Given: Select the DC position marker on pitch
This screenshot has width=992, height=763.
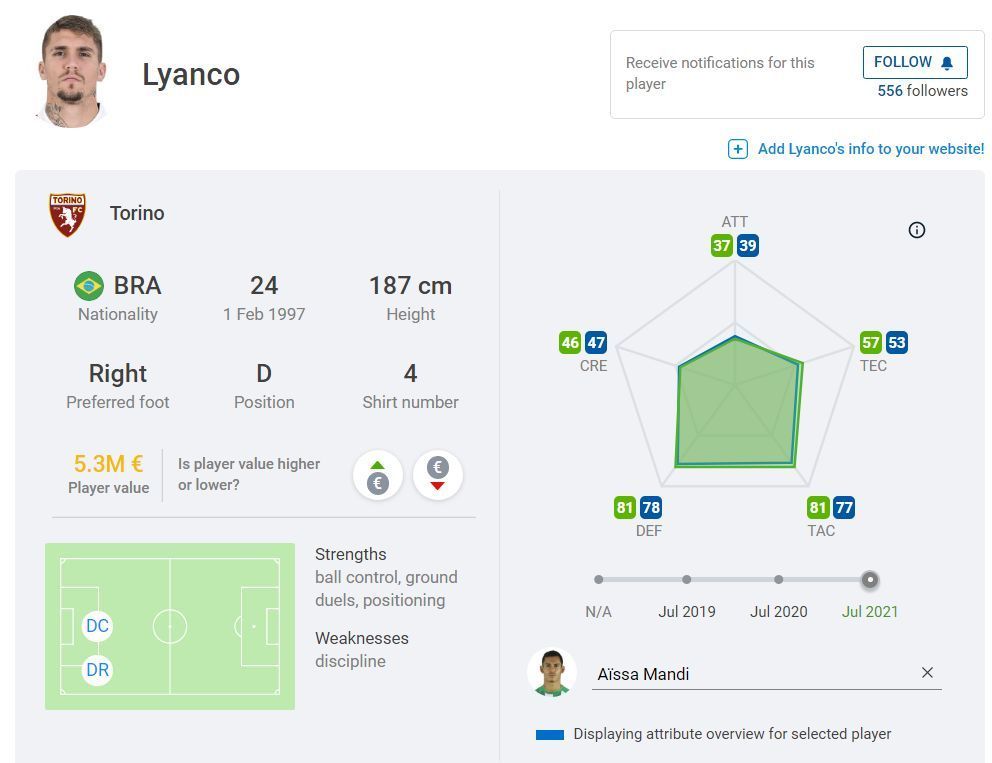Looking at the screenshot, I should [97, 627].
